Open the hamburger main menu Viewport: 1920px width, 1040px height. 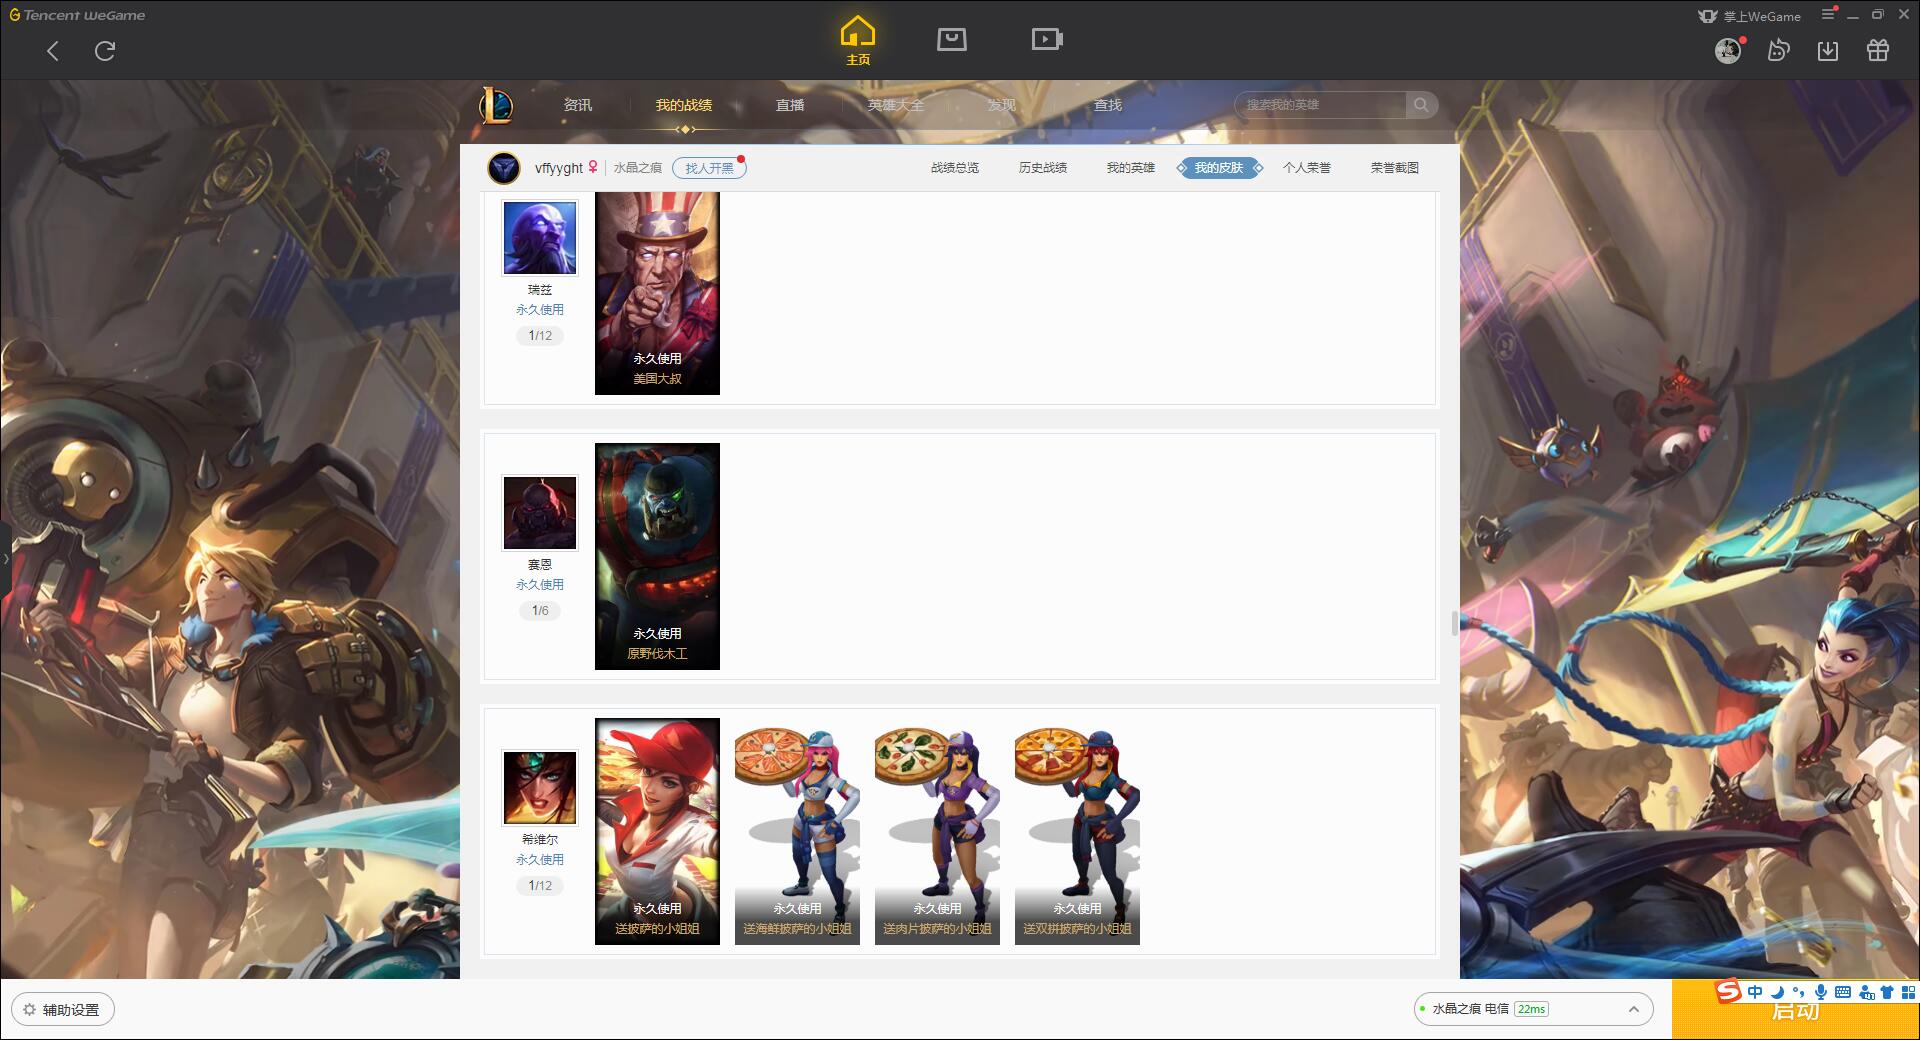1828,14
